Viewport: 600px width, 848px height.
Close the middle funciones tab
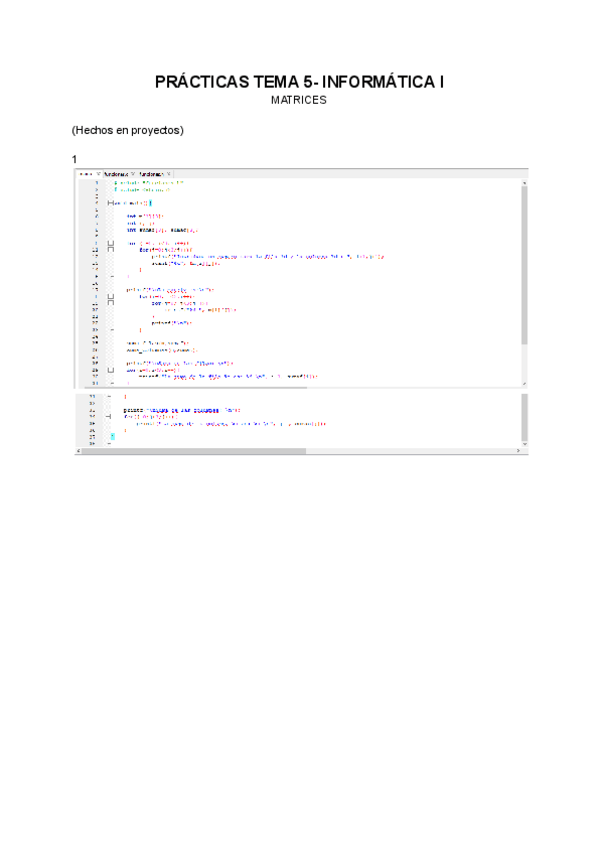(x=133, y=174)
